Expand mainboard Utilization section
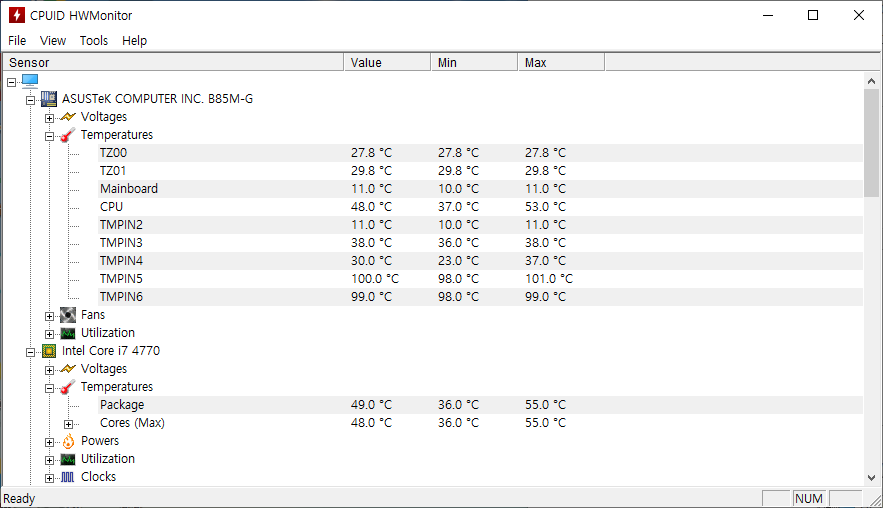The image size is (883, 508). (50, 334)
